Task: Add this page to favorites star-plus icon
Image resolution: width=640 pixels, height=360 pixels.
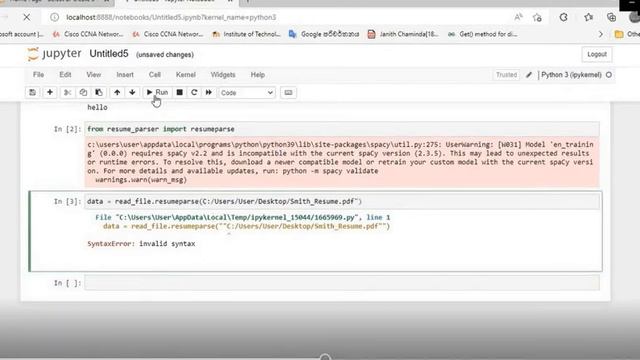Action: point(537,17)
